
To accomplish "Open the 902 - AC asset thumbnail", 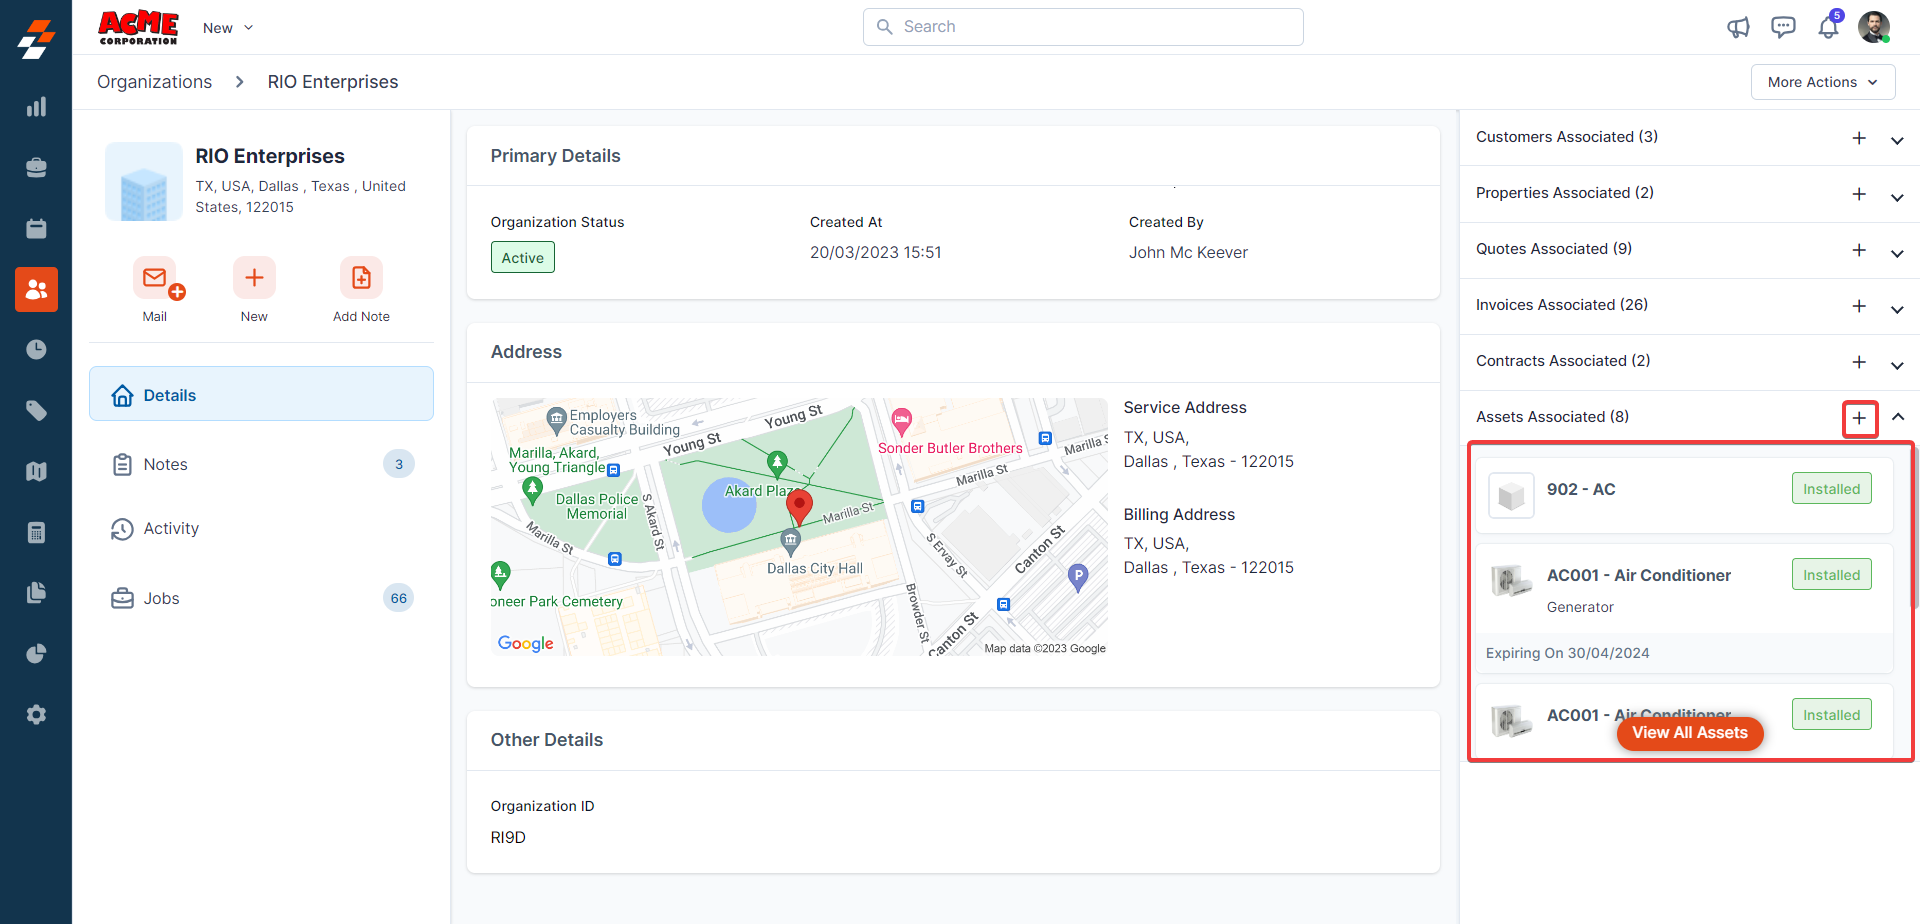I will pyautogui.click(x=1511, y=495).
